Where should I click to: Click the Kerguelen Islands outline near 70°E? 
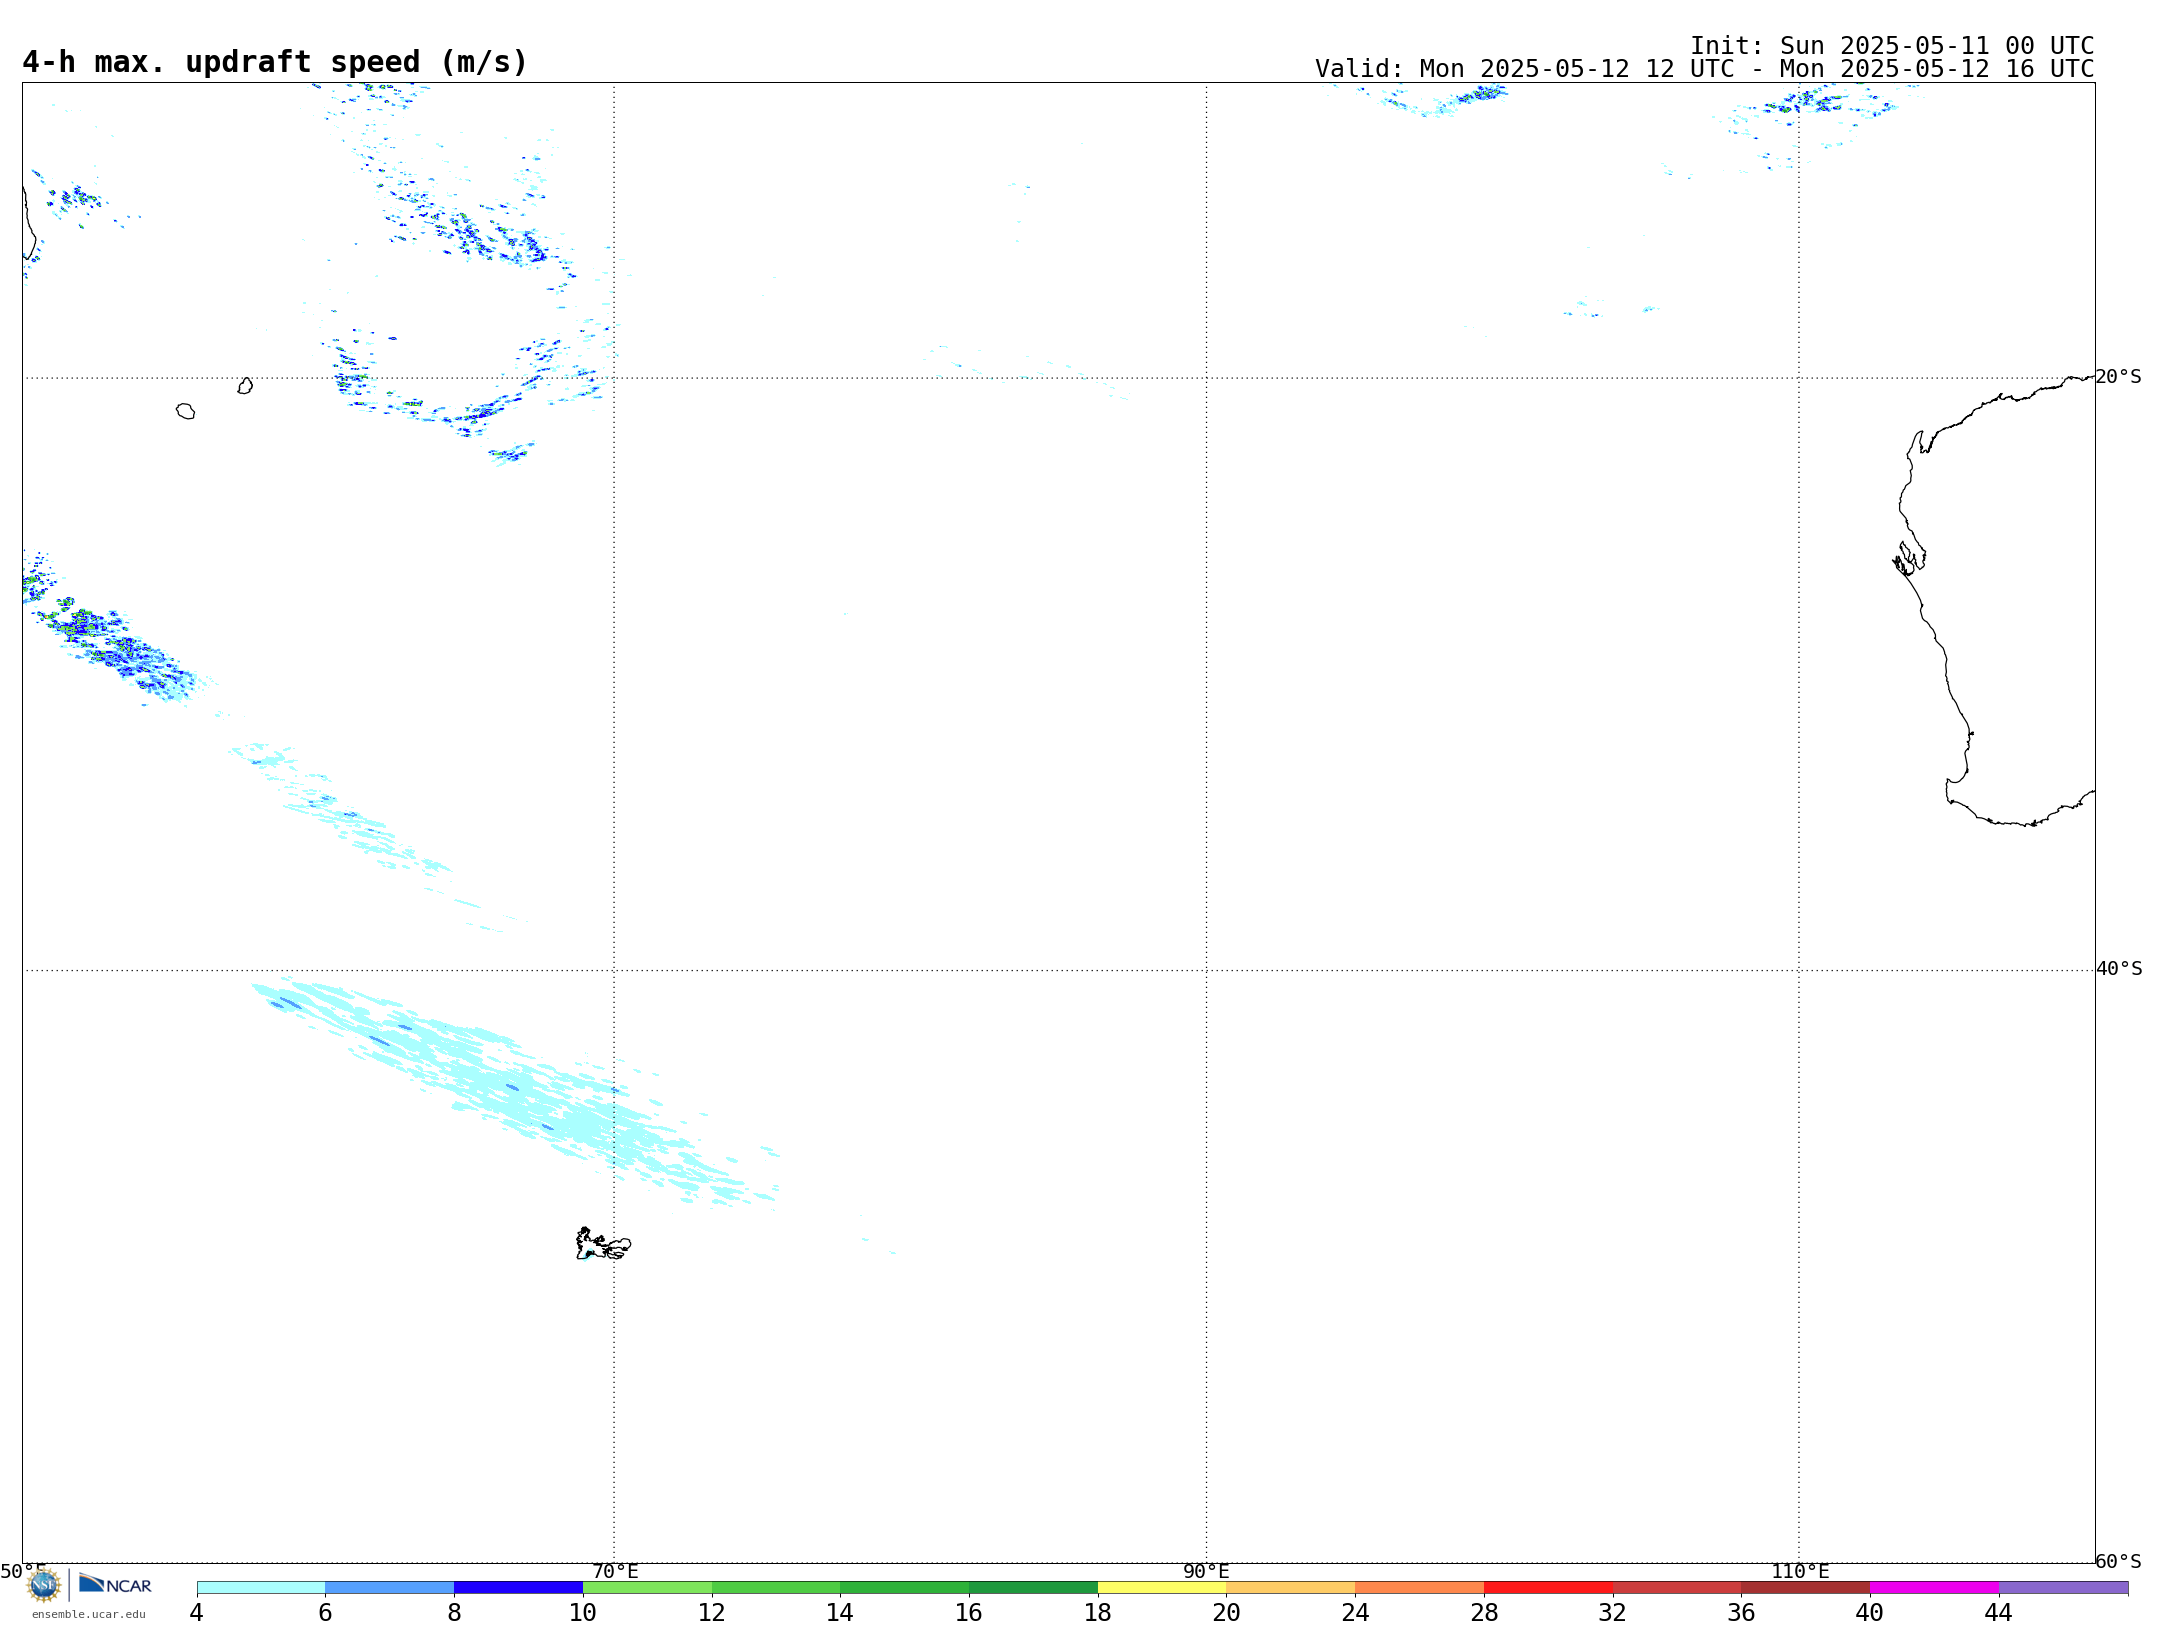point(603,1244)
